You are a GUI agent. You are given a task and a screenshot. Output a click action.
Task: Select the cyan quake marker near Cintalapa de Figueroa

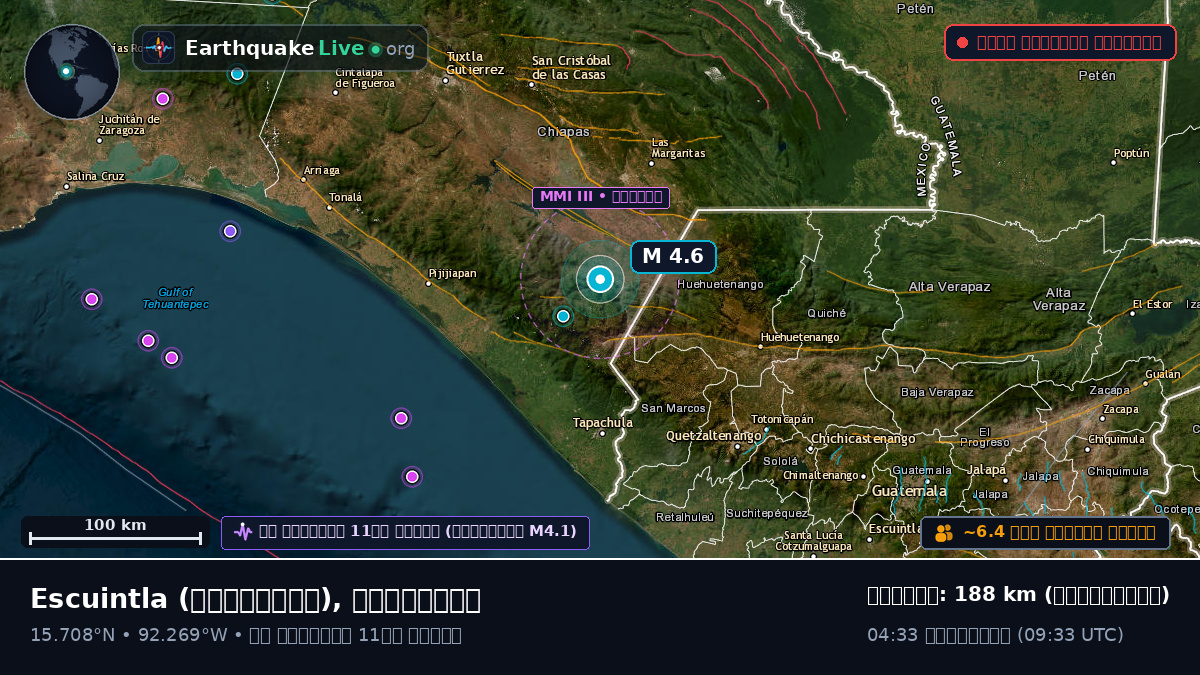(237, 73)
